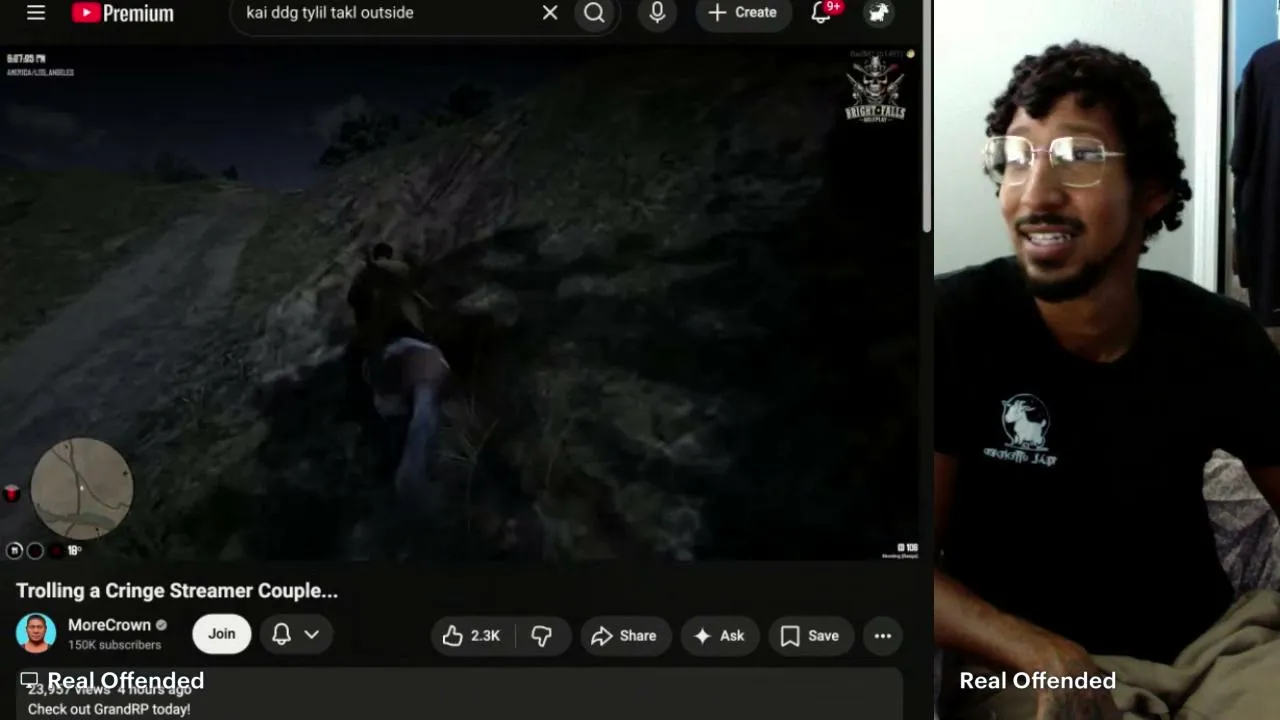Share this video
1280x720 pixels.
[x=624, y=636]
